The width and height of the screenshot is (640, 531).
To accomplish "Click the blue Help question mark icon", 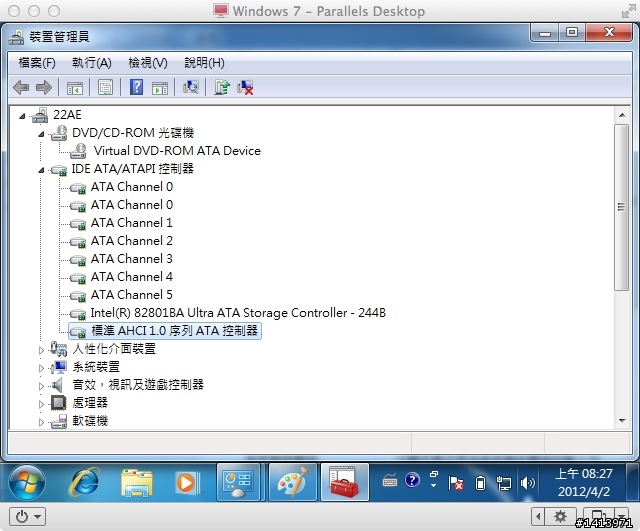I will (136, 87).
